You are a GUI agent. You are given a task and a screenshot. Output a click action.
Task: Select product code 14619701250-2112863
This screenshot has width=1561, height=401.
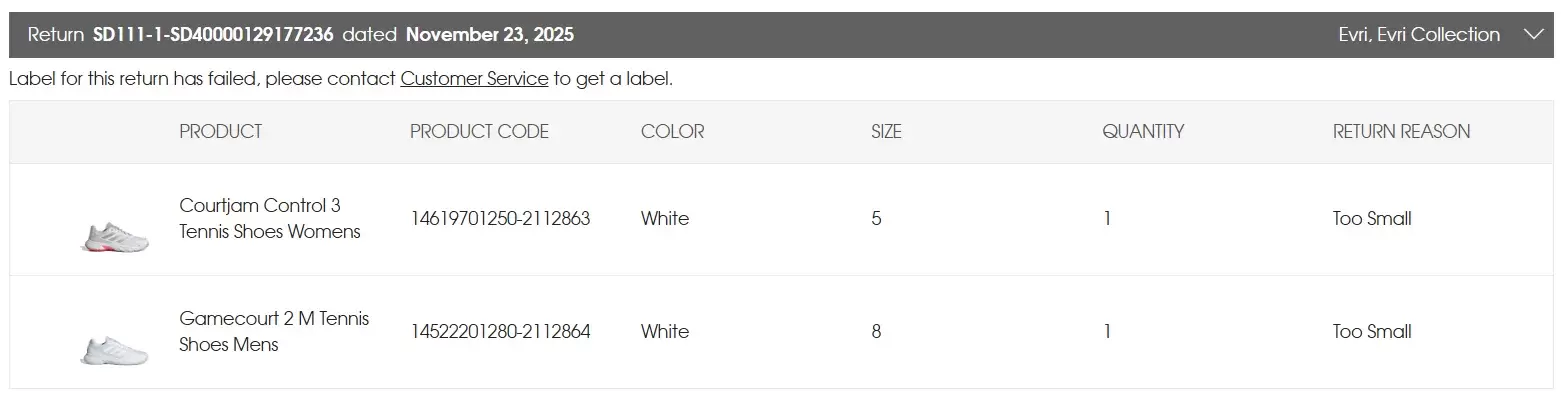coord(500,219)
